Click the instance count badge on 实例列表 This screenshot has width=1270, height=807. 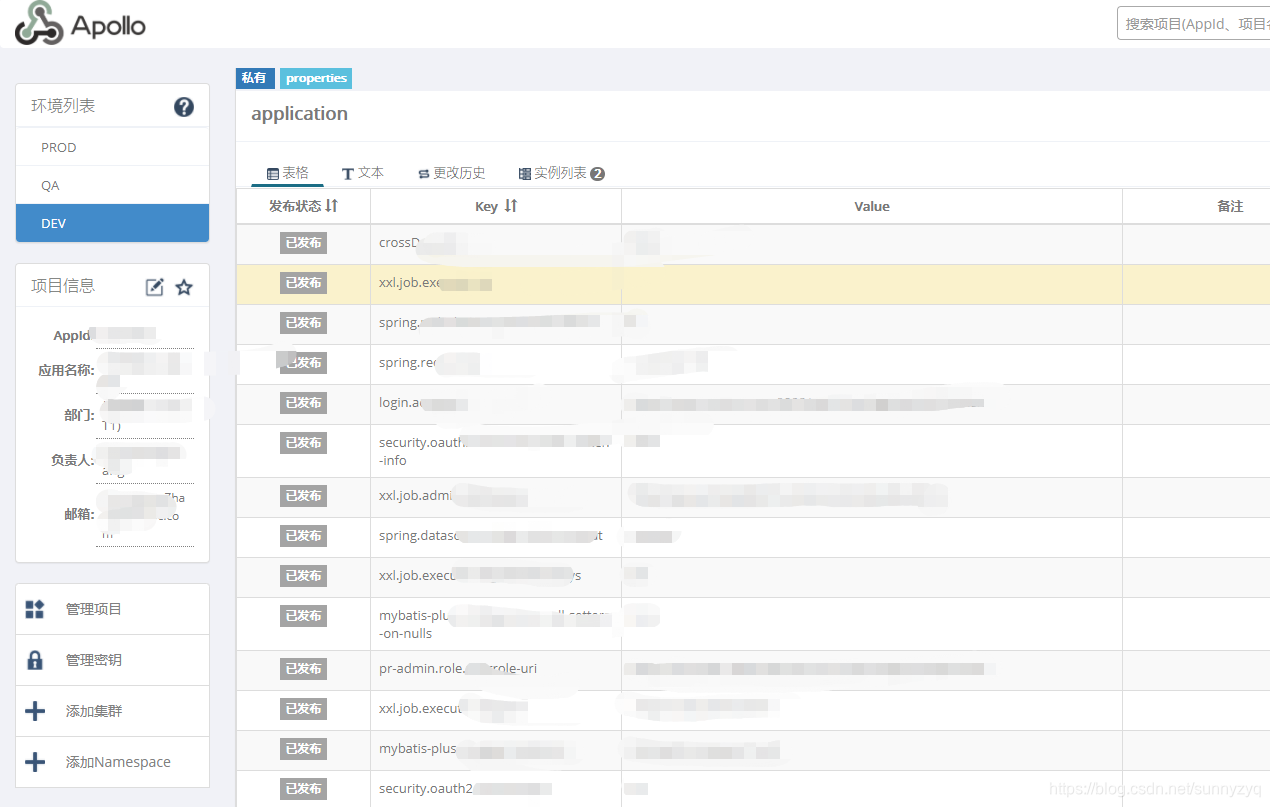pos(598,172)
